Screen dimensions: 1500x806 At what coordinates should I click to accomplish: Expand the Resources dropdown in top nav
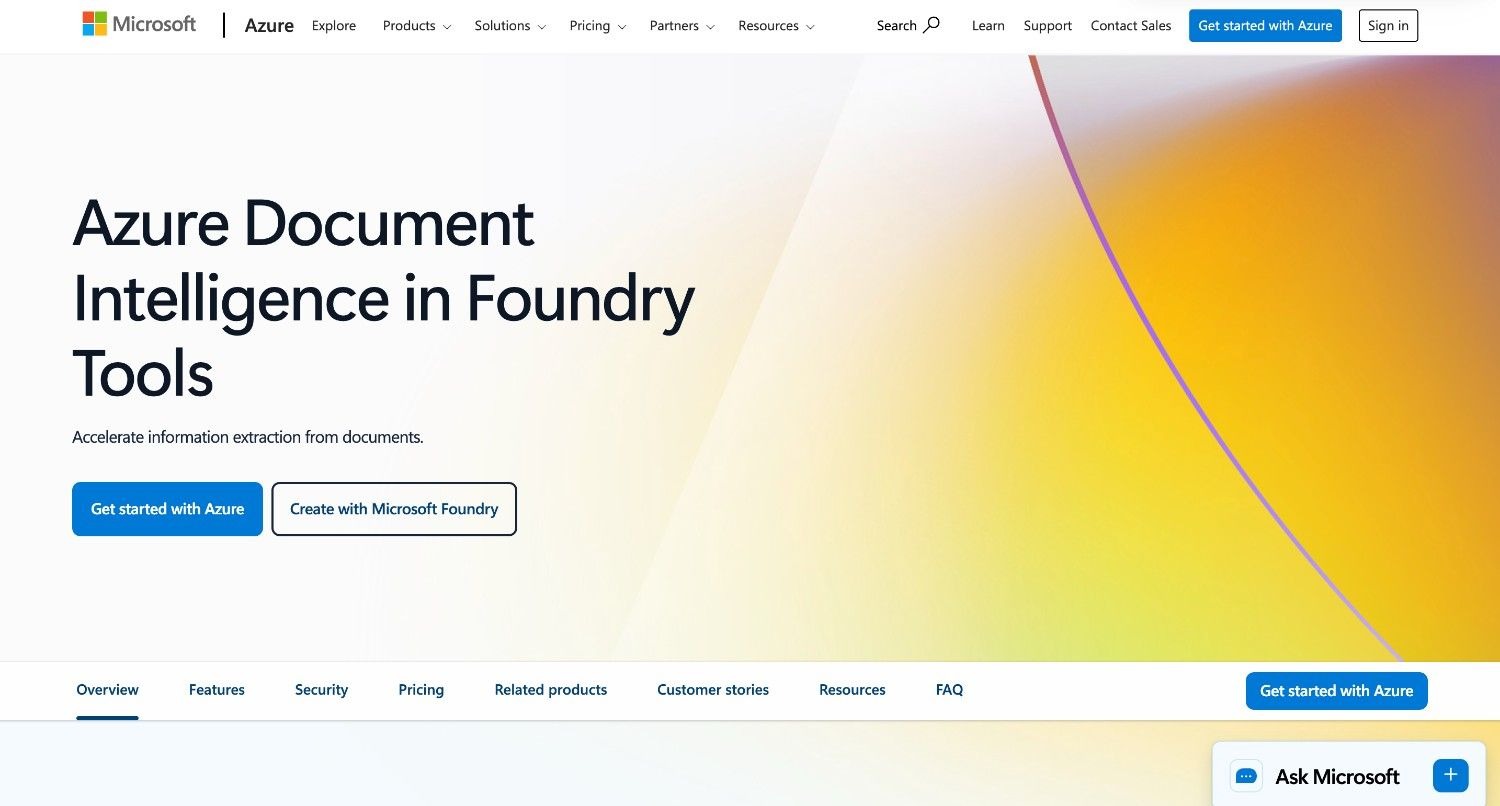776,26
